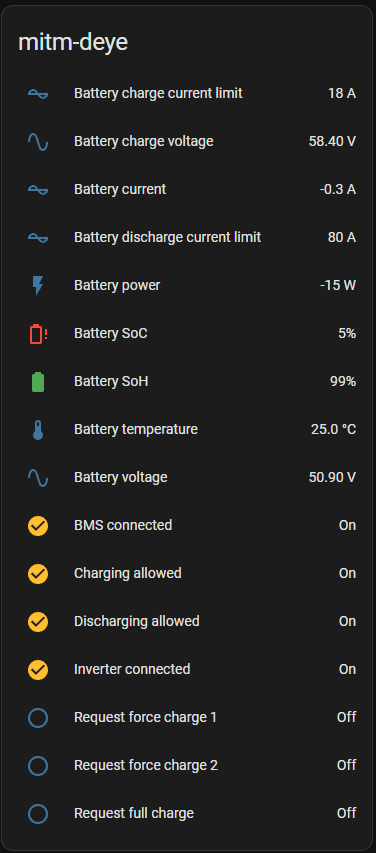
Task: Click the Charging allowed check circle
Action: pos(38,573)
